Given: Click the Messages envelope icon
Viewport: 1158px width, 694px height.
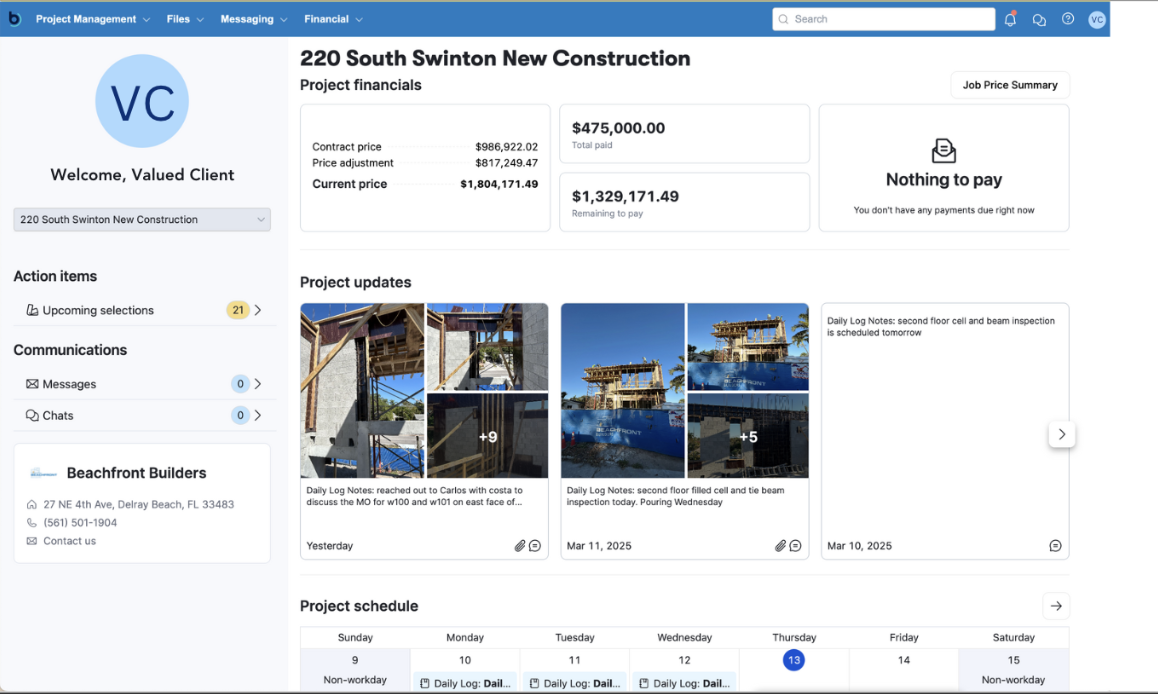Looking at the screenshot, I should [32, 384].
